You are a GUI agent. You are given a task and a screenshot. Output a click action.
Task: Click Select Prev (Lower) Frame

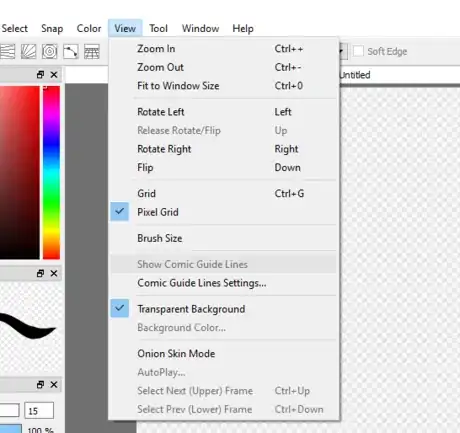click(223, 410)
